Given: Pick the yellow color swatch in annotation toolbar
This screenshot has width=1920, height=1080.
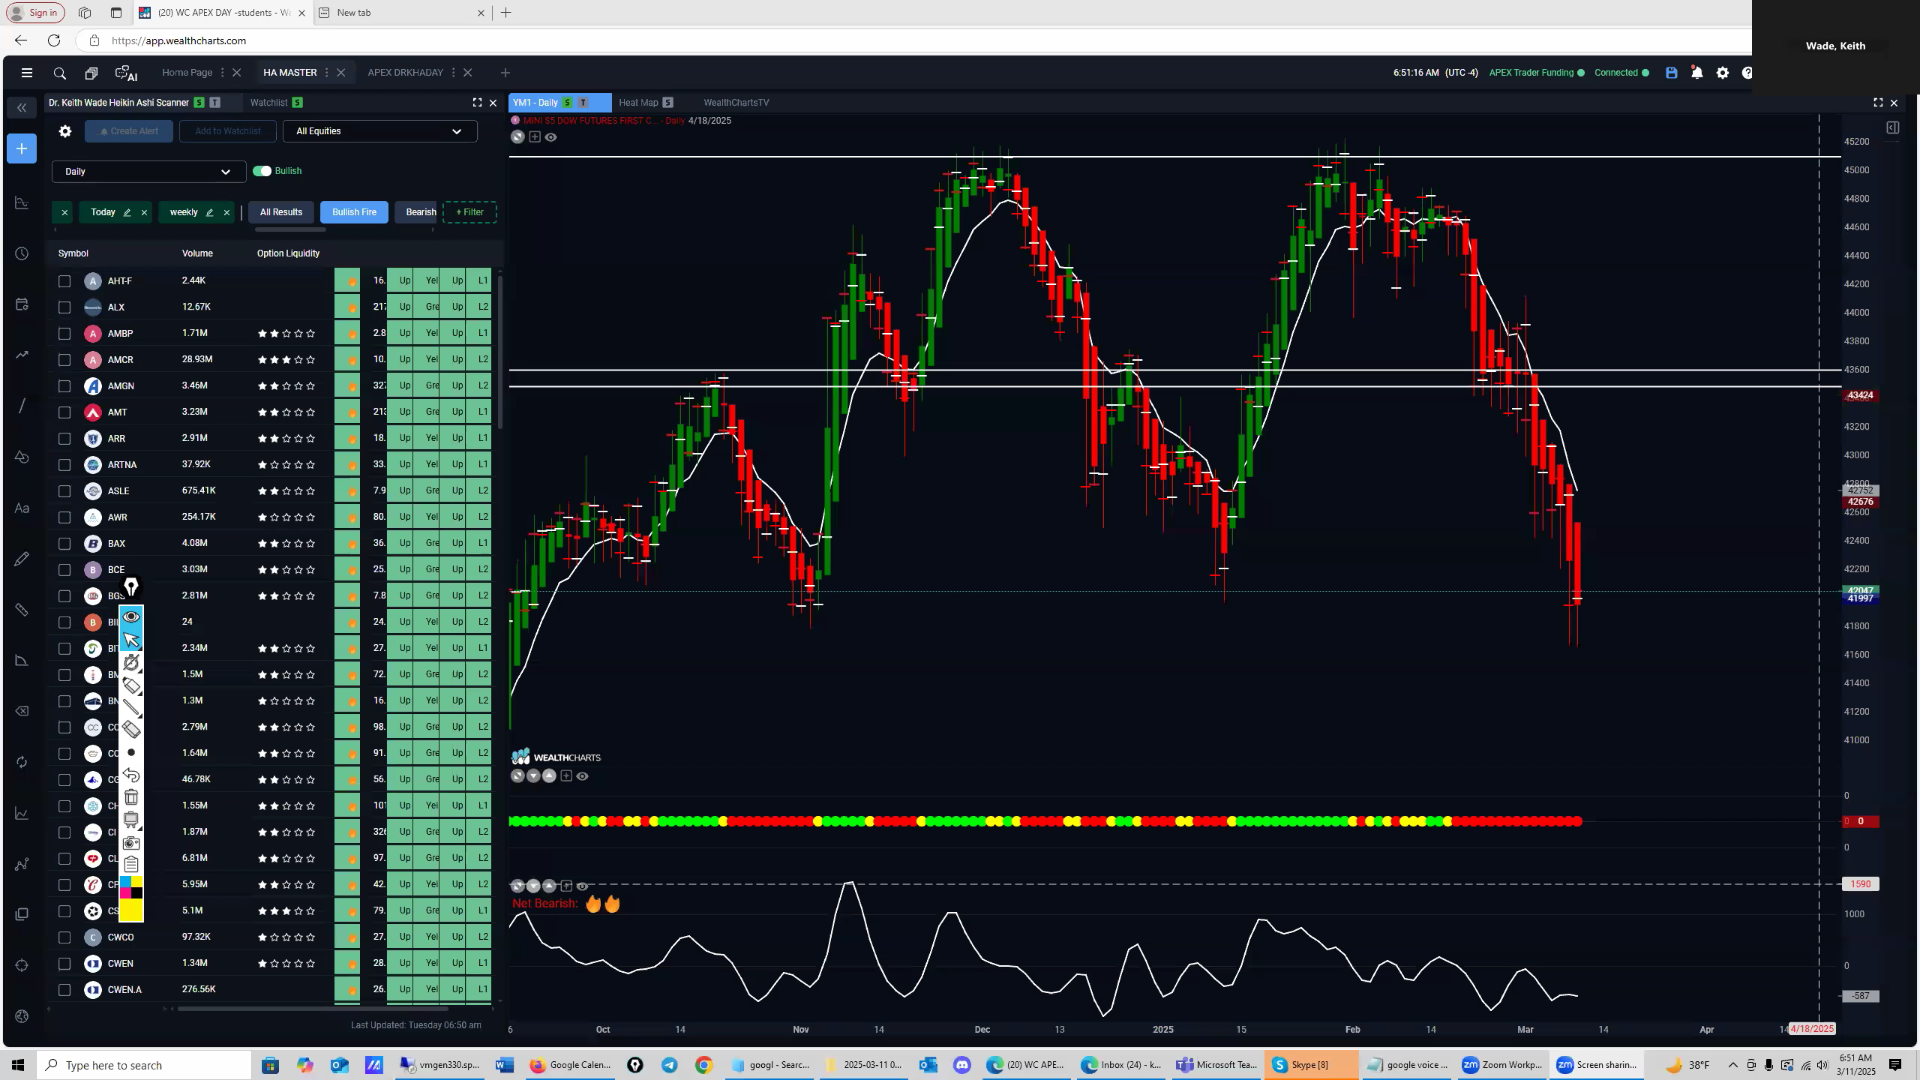Looking at the screenshot, I should click(x=131, y=910).
